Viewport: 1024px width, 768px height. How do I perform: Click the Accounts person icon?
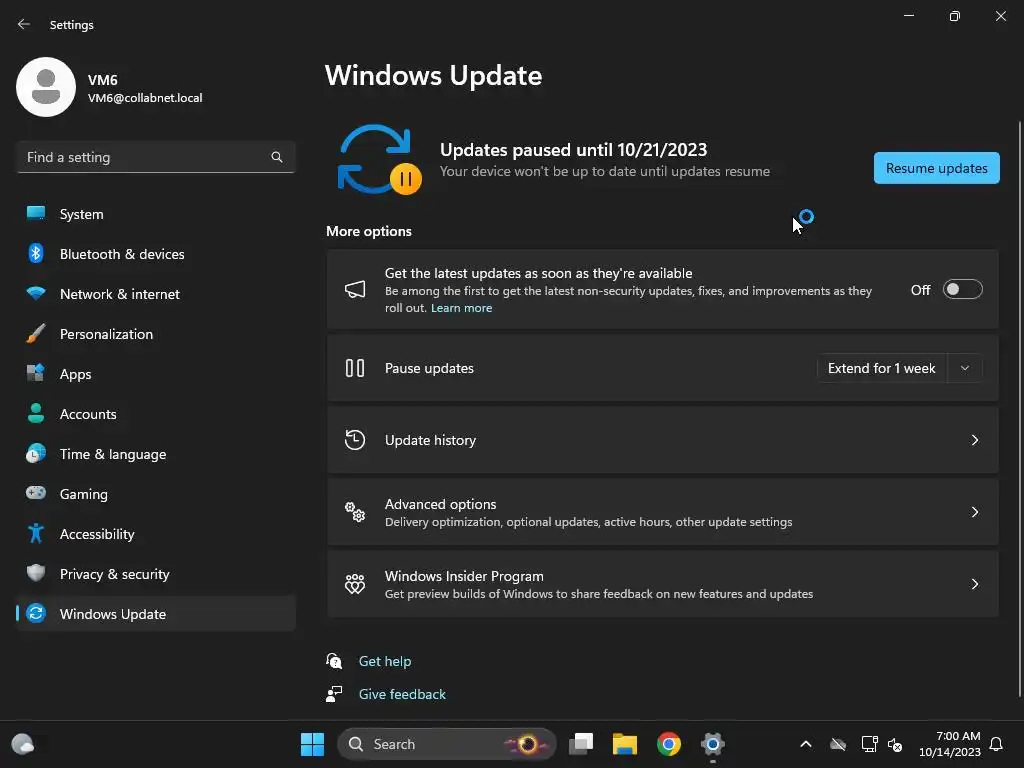coord(36,413)
